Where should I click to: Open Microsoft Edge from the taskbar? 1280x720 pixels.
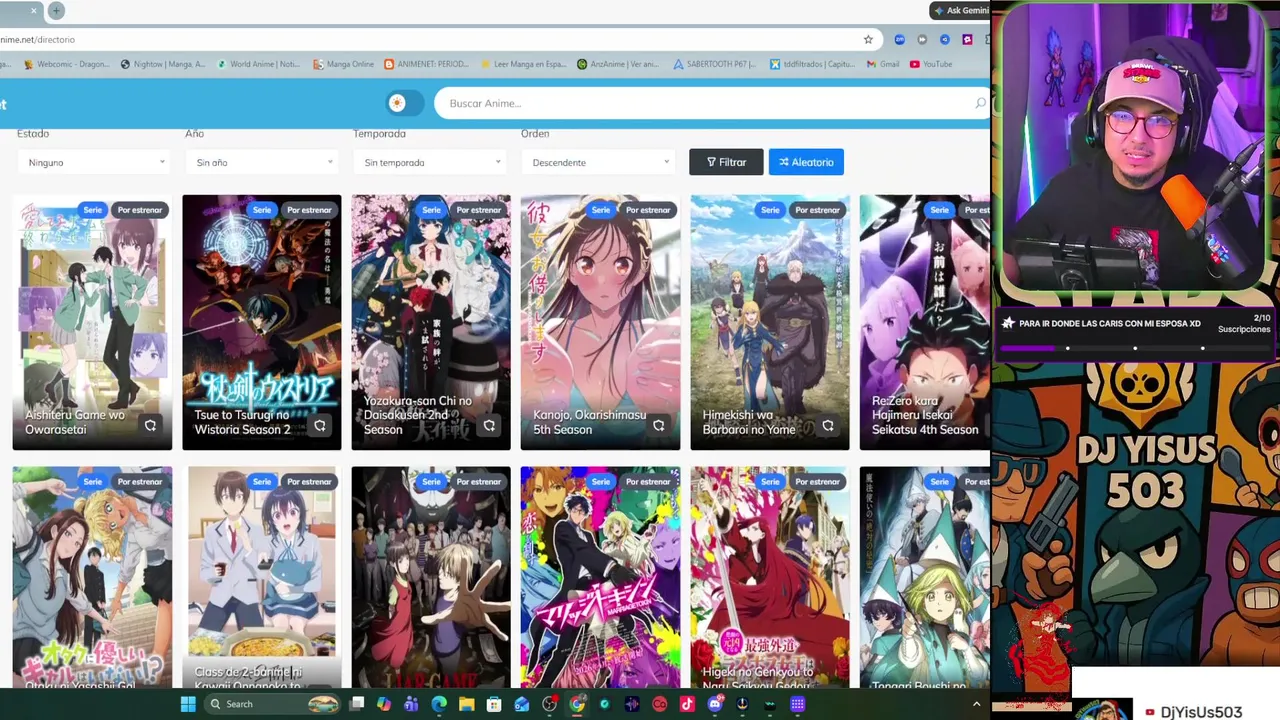coord(439,704)
